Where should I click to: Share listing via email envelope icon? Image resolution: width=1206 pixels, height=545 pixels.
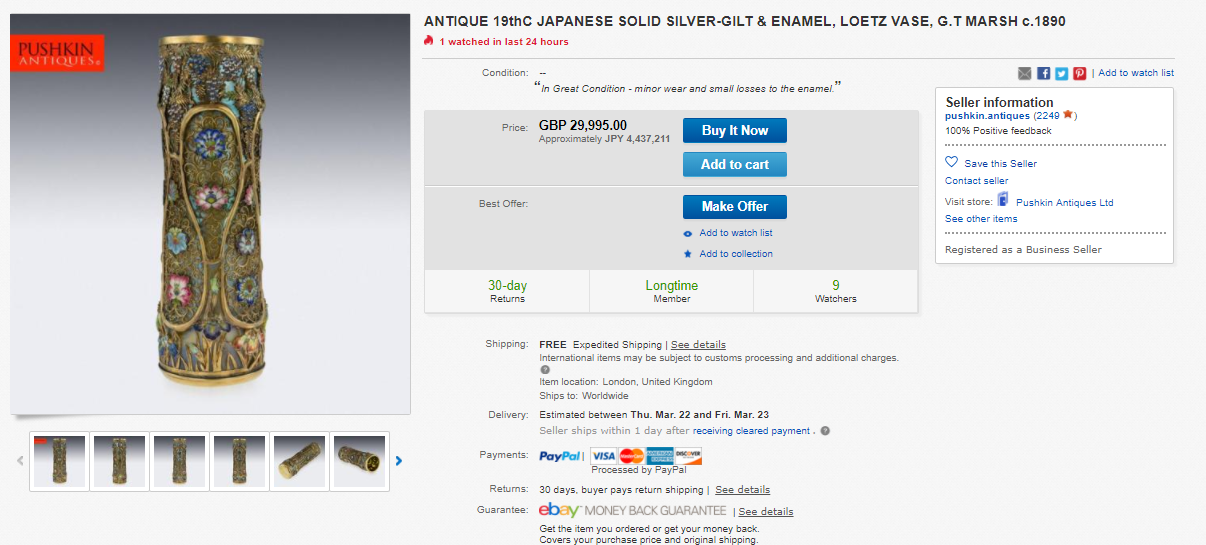coord(1025,73)
